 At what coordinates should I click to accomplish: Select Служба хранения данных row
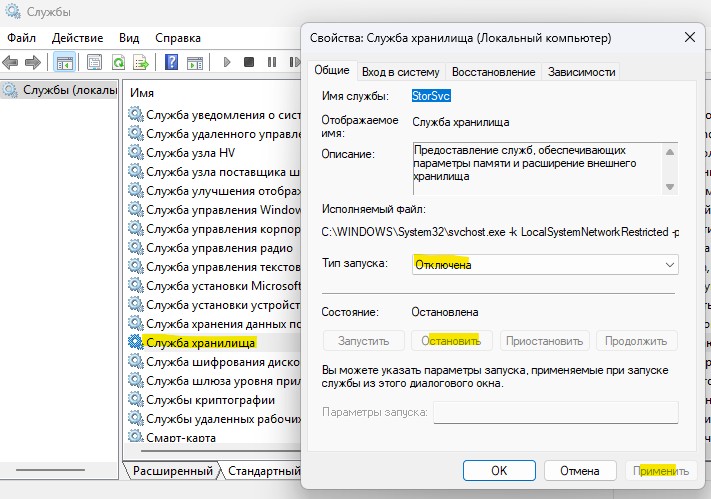click(x=214, y=324)
